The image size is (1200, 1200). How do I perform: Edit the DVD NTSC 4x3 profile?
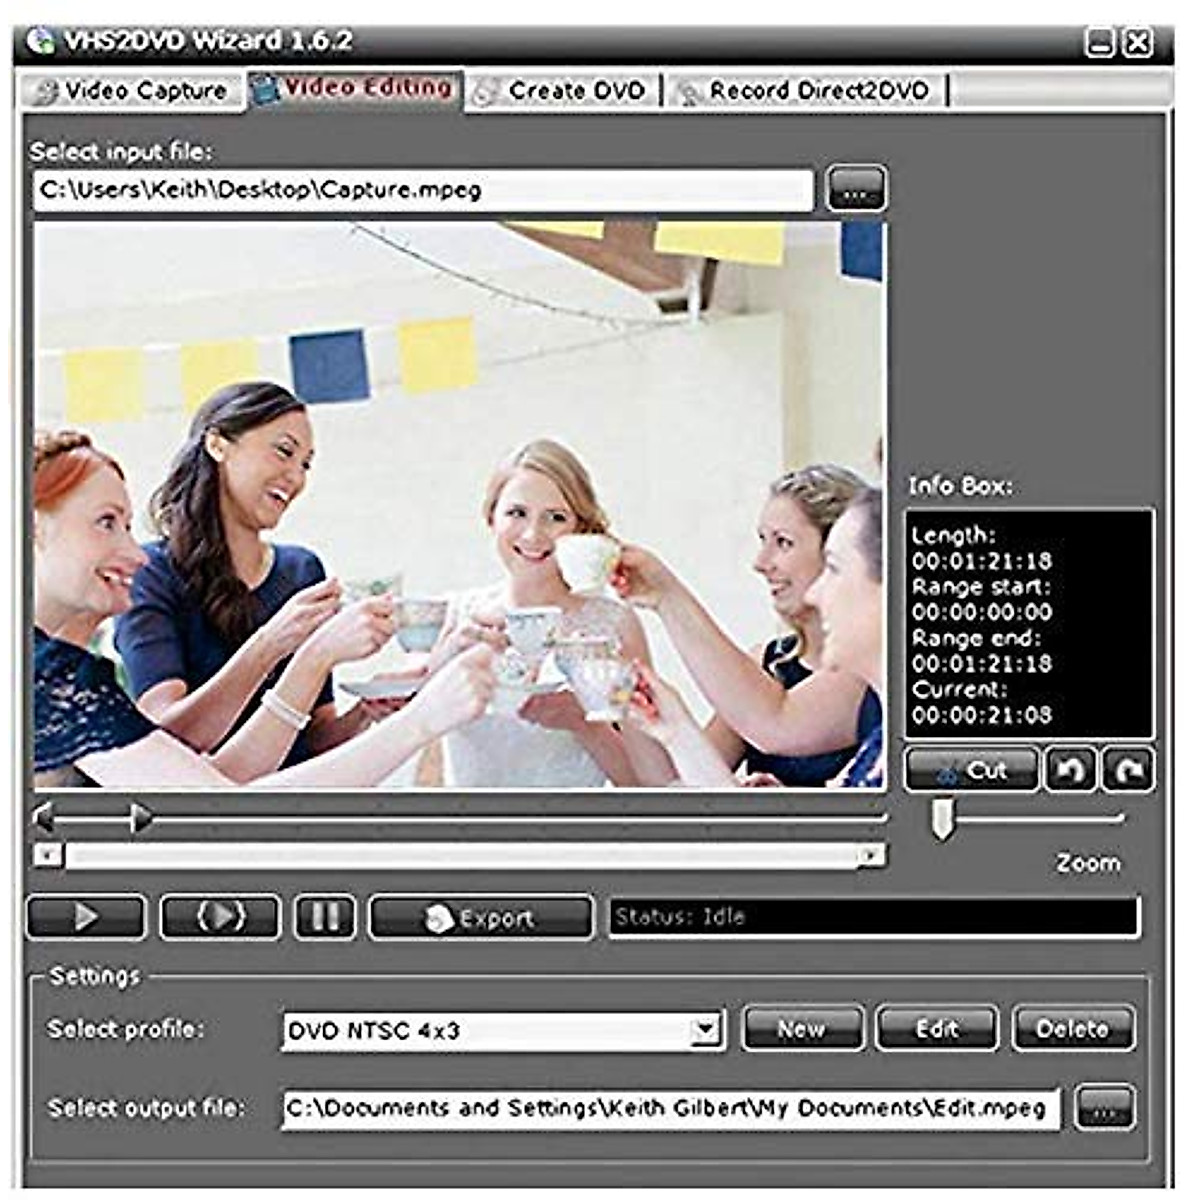tap(936, 1027)
